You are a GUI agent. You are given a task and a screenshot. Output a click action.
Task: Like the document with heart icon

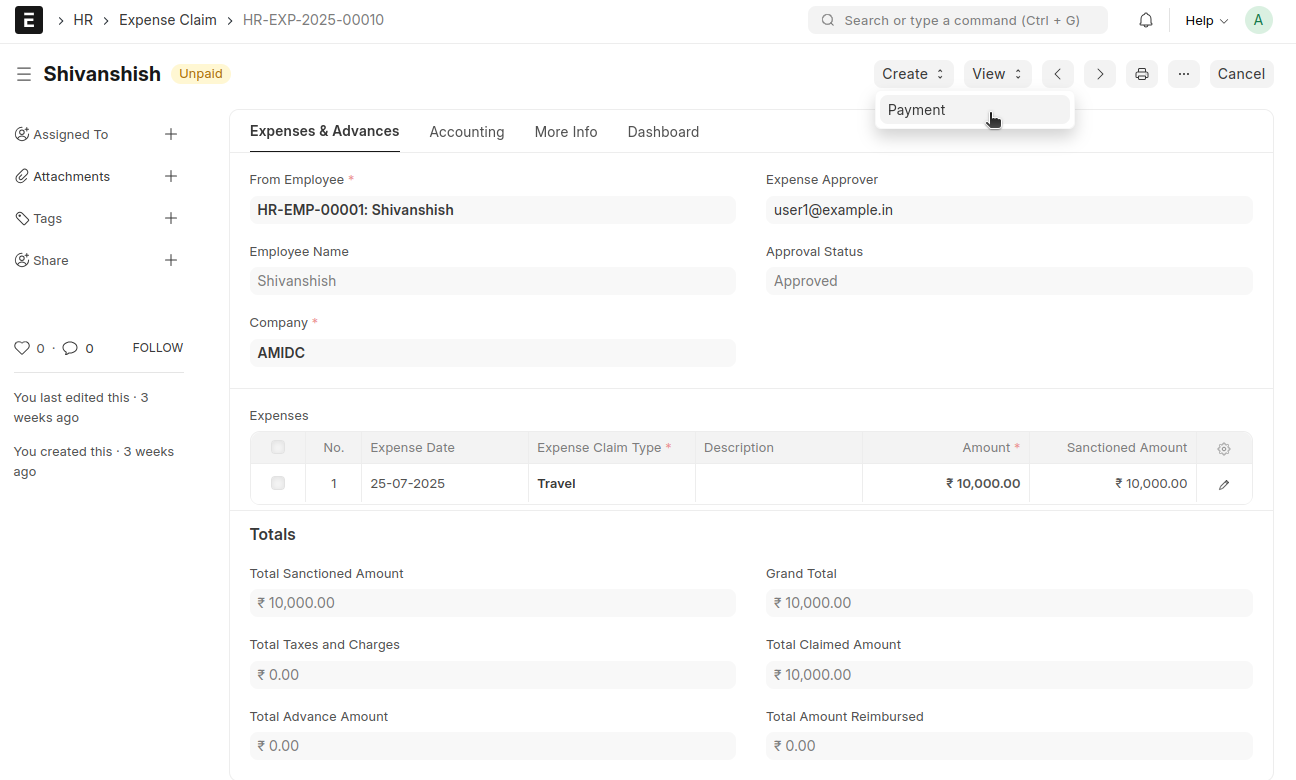point(22,348)
